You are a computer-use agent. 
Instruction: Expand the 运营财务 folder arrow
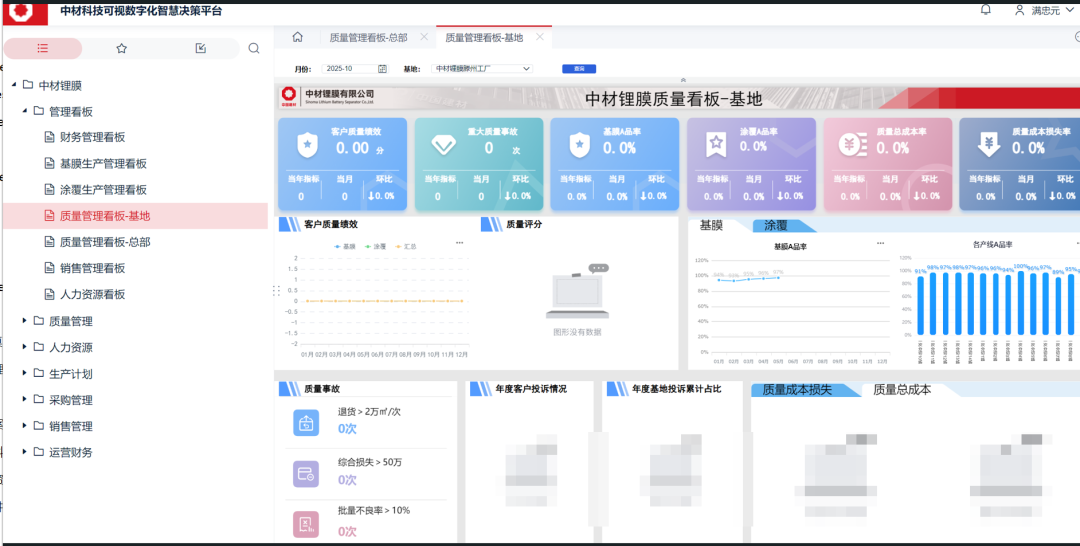(x=25, y=452)
